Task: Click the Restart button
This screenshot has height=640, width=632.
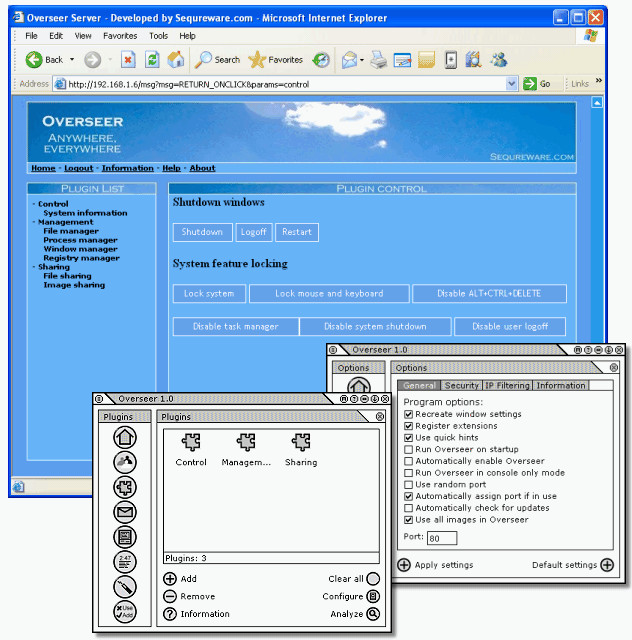Action: (x=297, y=232)
